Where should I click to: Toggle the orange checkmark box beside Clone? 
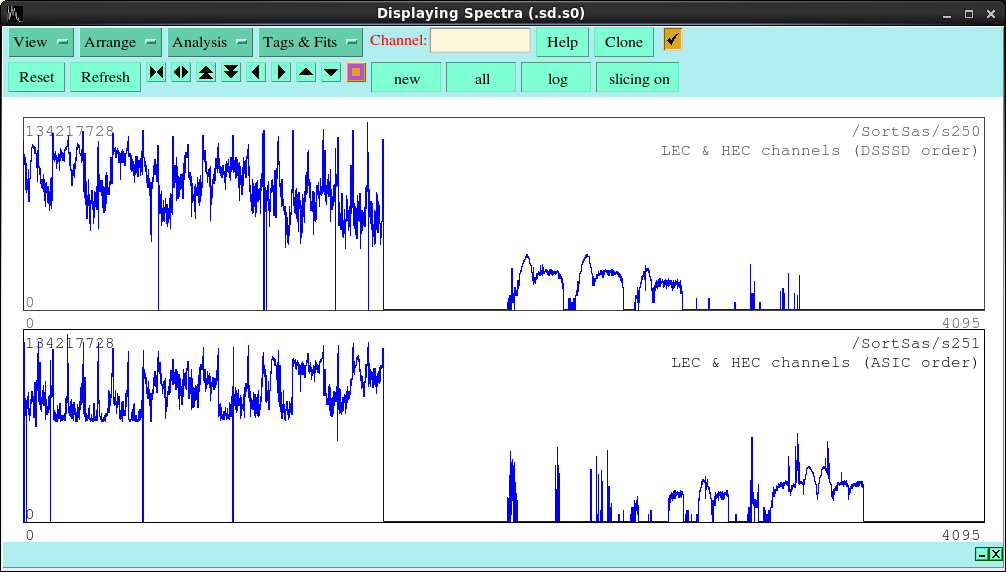(x=673, y=39)
